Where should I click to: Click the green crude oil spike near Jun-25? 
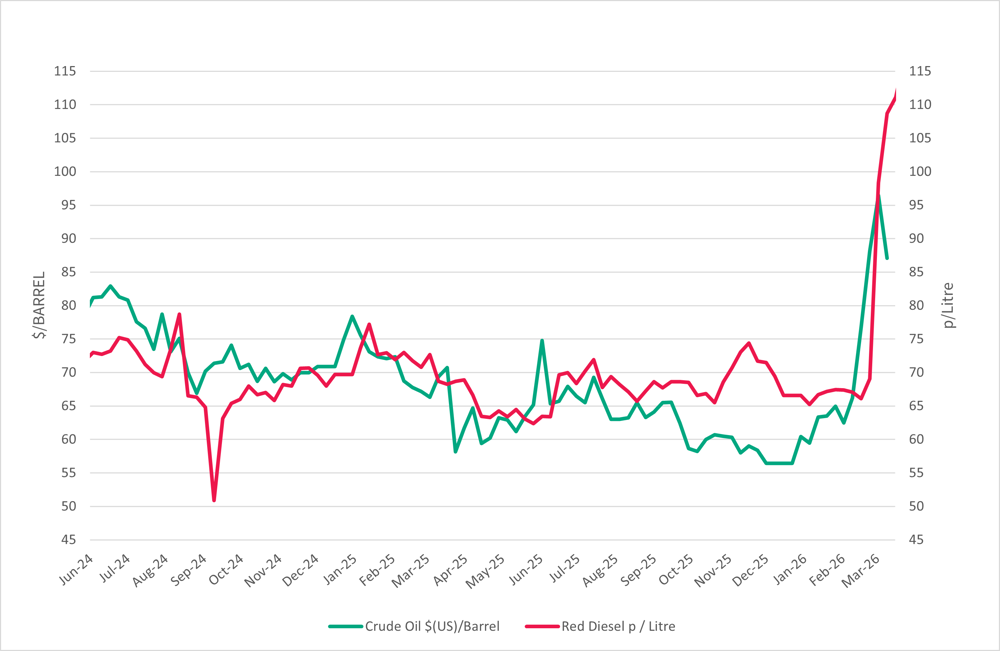click(x=542, y=340)
